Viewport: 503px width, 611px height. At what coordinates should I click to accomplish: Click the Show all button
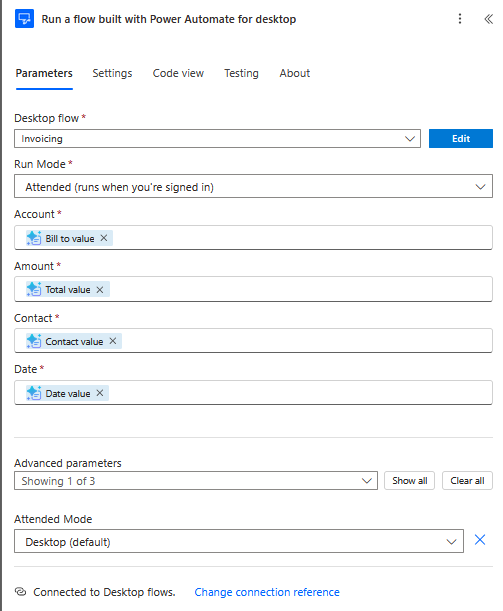(409, 481)
